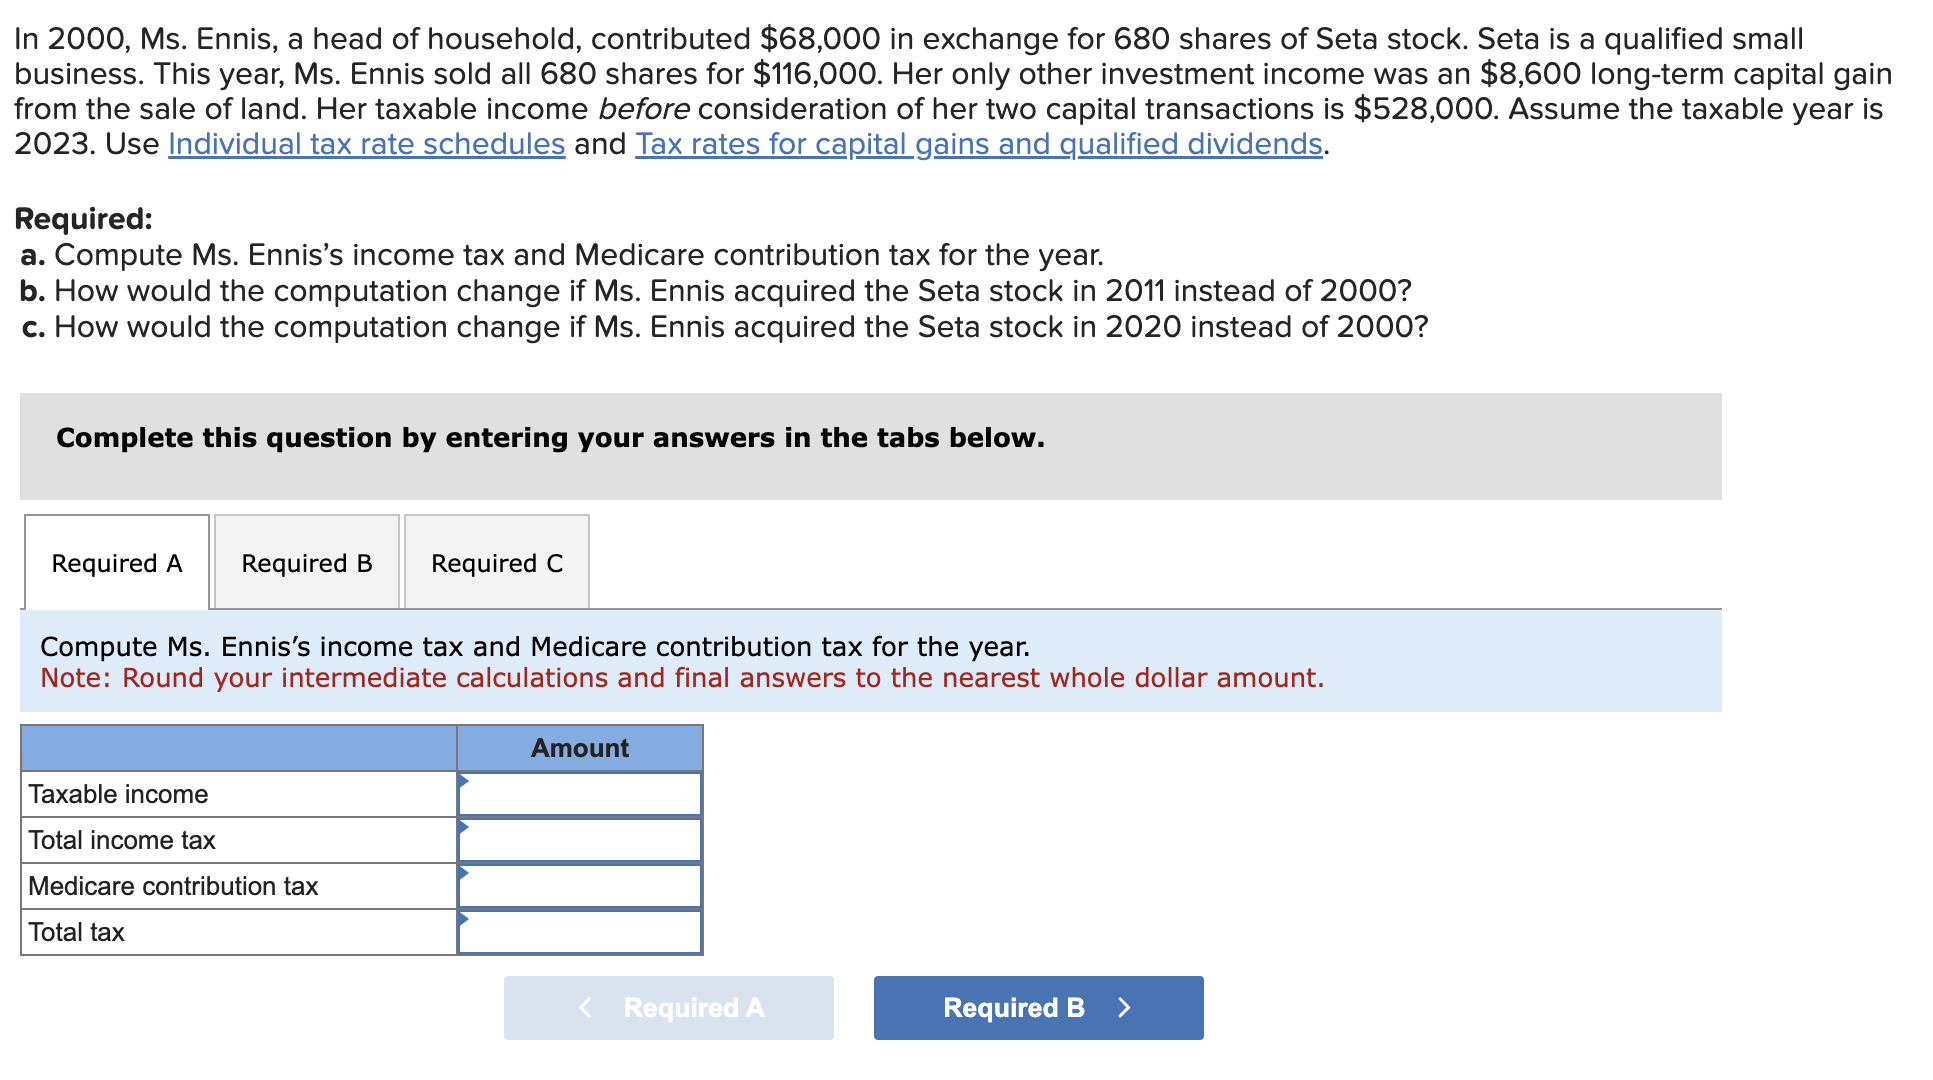The width and height of the screenshot is (1933, 1080).
Task: Select the Required A tab
Action: coord(117,563)
